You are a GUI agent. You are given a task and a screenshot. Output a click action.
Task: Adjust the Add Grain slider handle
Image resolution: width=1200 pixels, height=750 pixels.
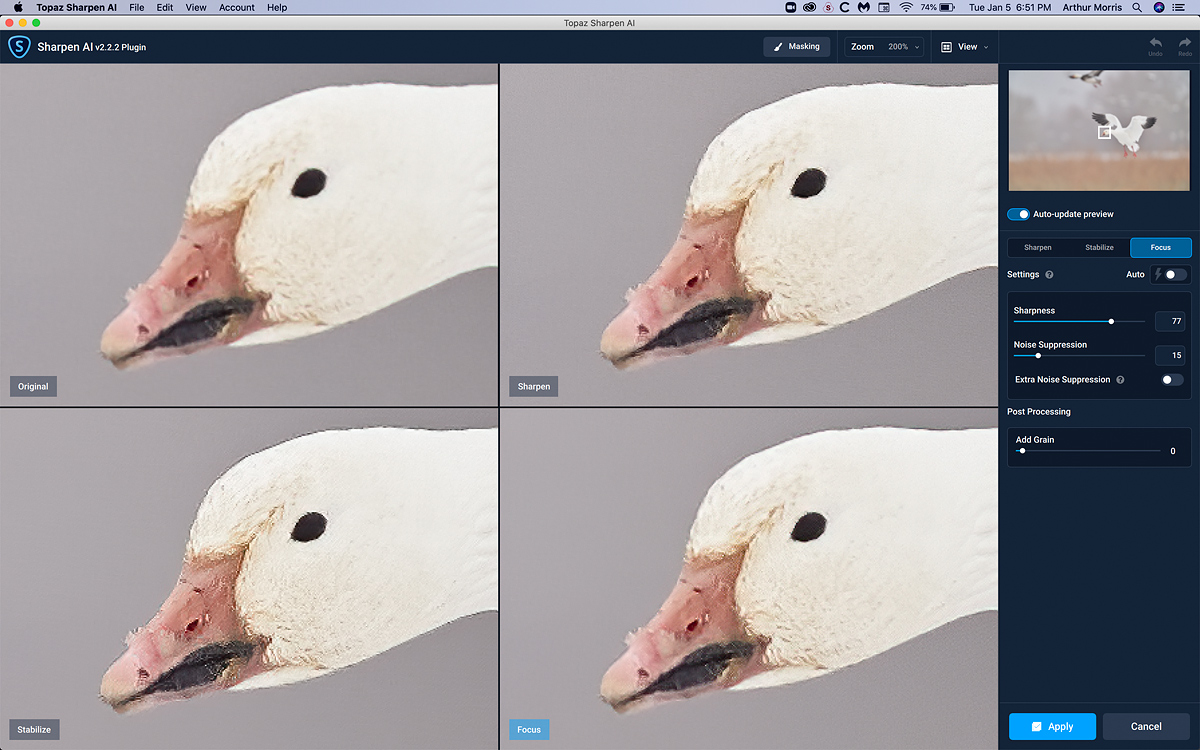[1022, 451]
